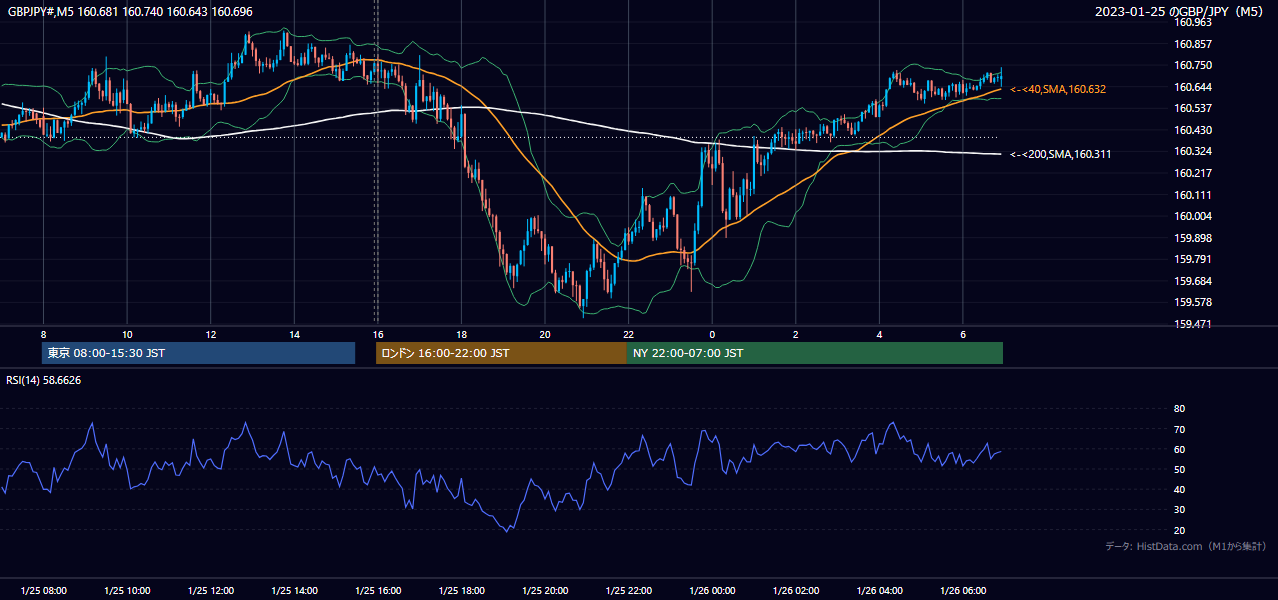Click the 159.471 price axis label
The width and height of the screenshot is (1278, 600).
1192,324
